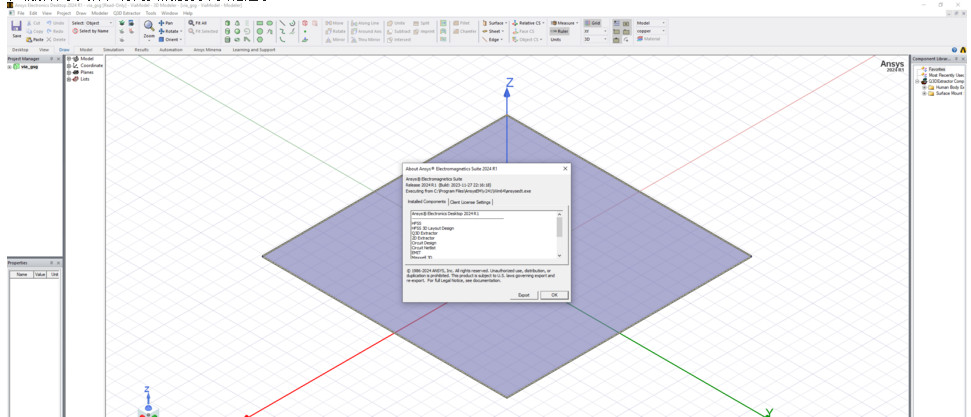
Task: Select the Pan tool
Action: (x=166, y=23)
